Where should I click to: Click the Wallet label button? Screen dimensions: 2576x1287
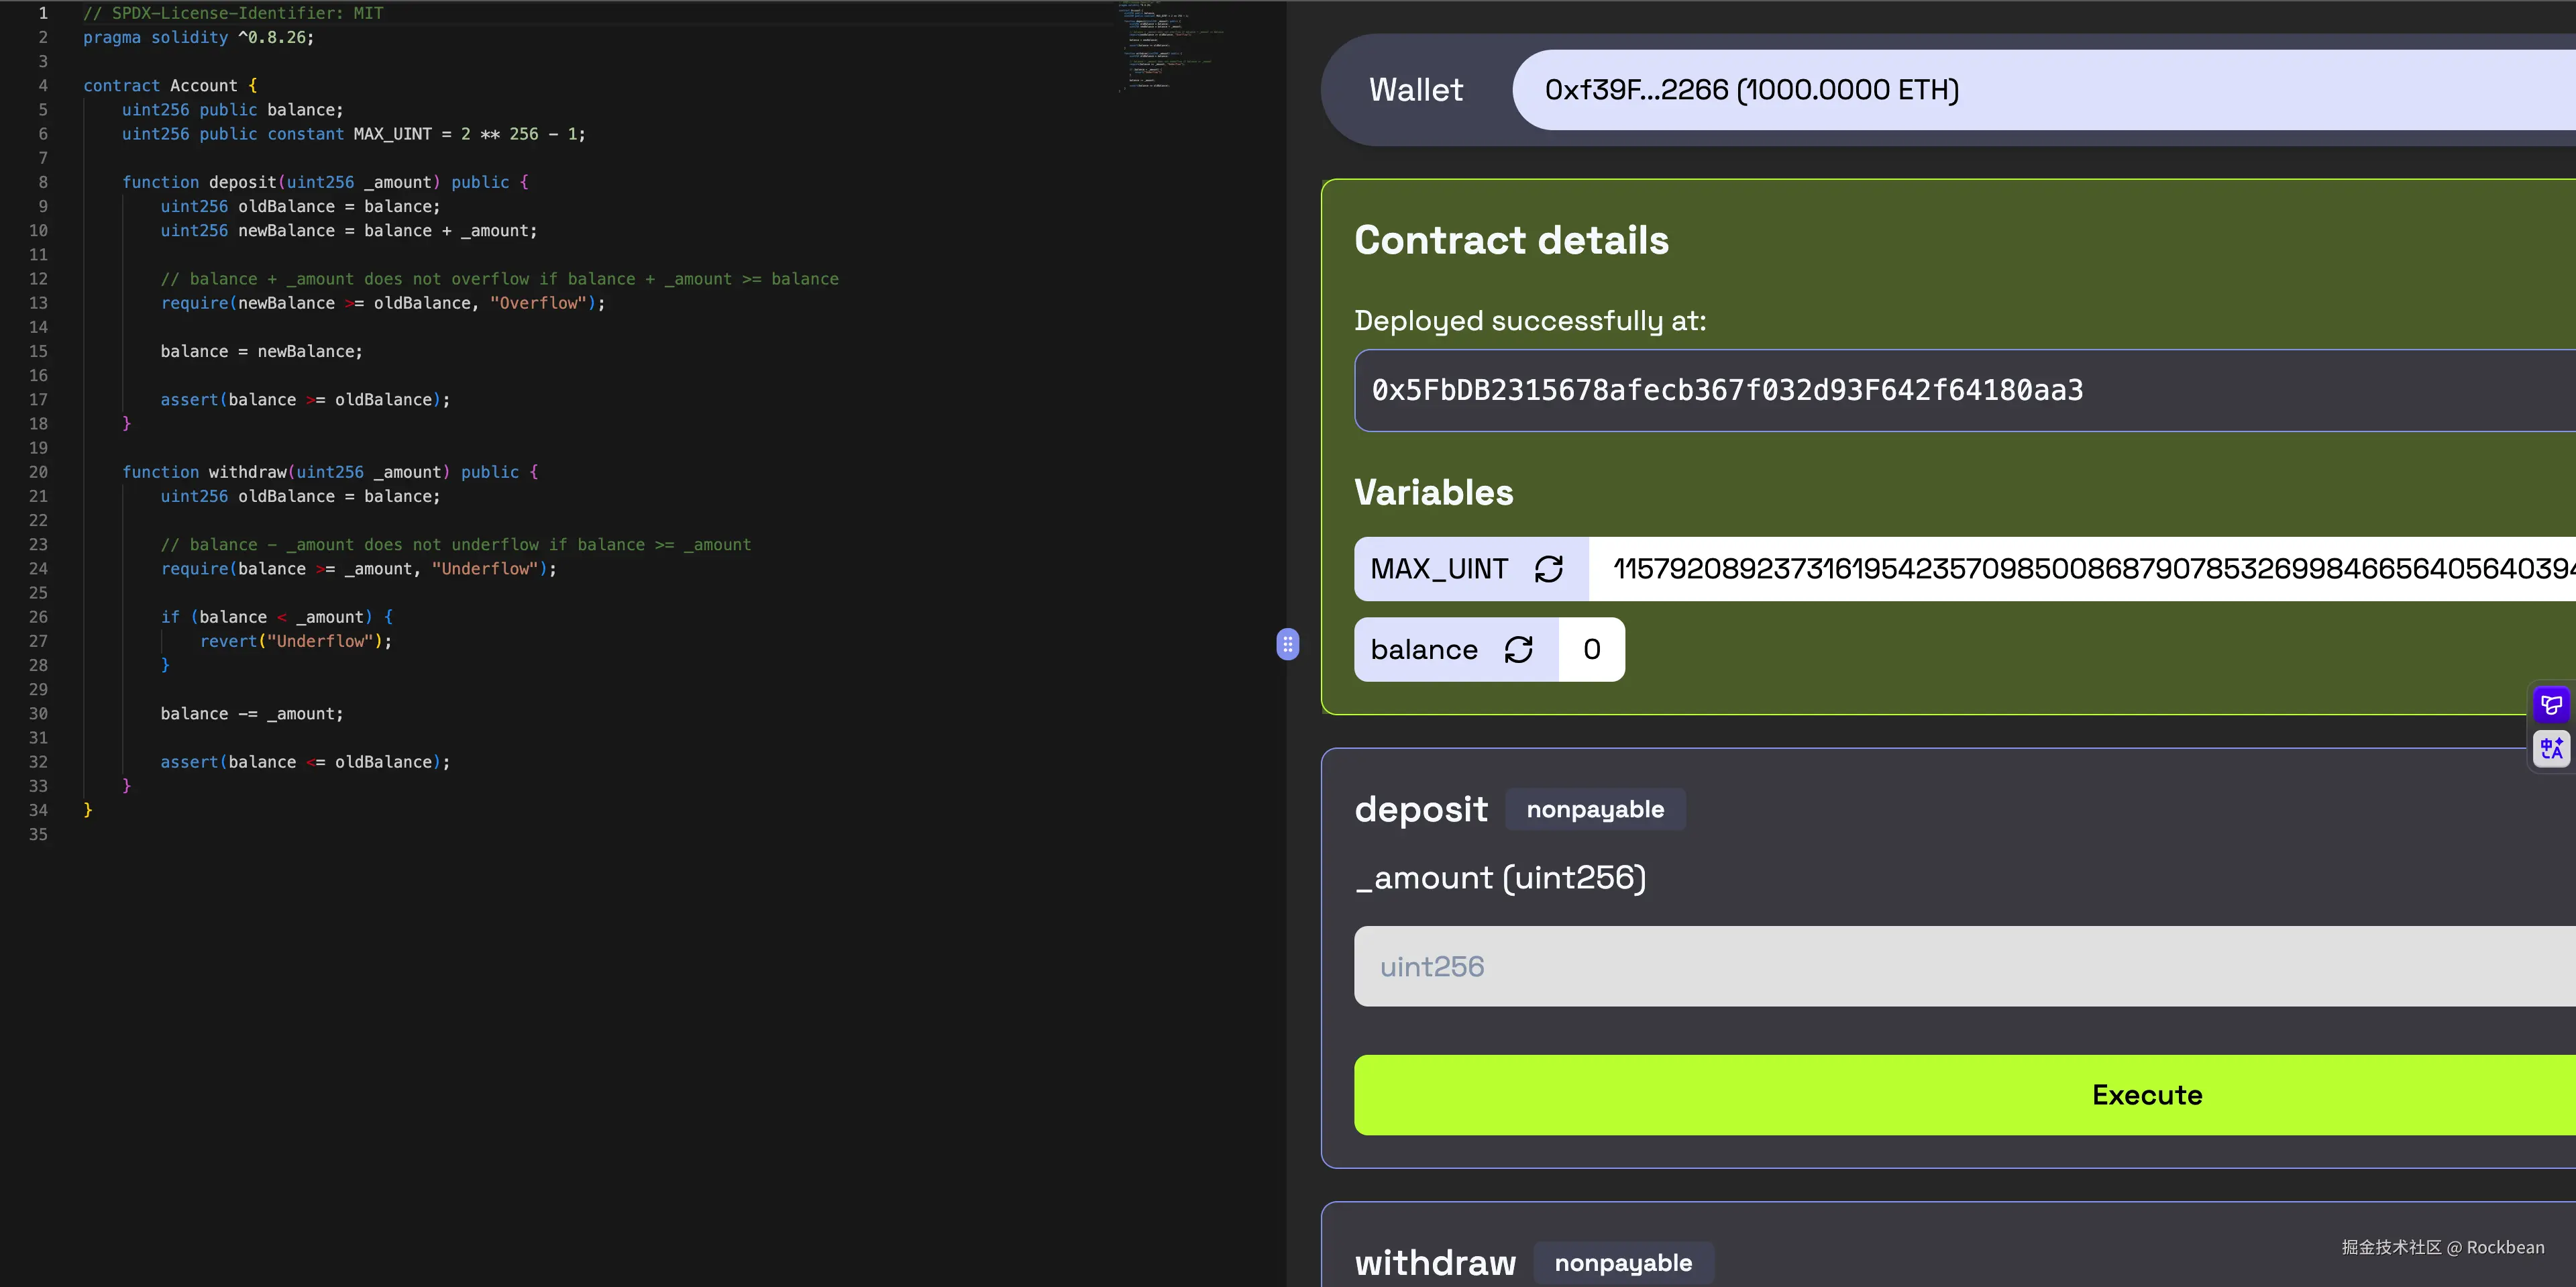tap(1415, 89)
